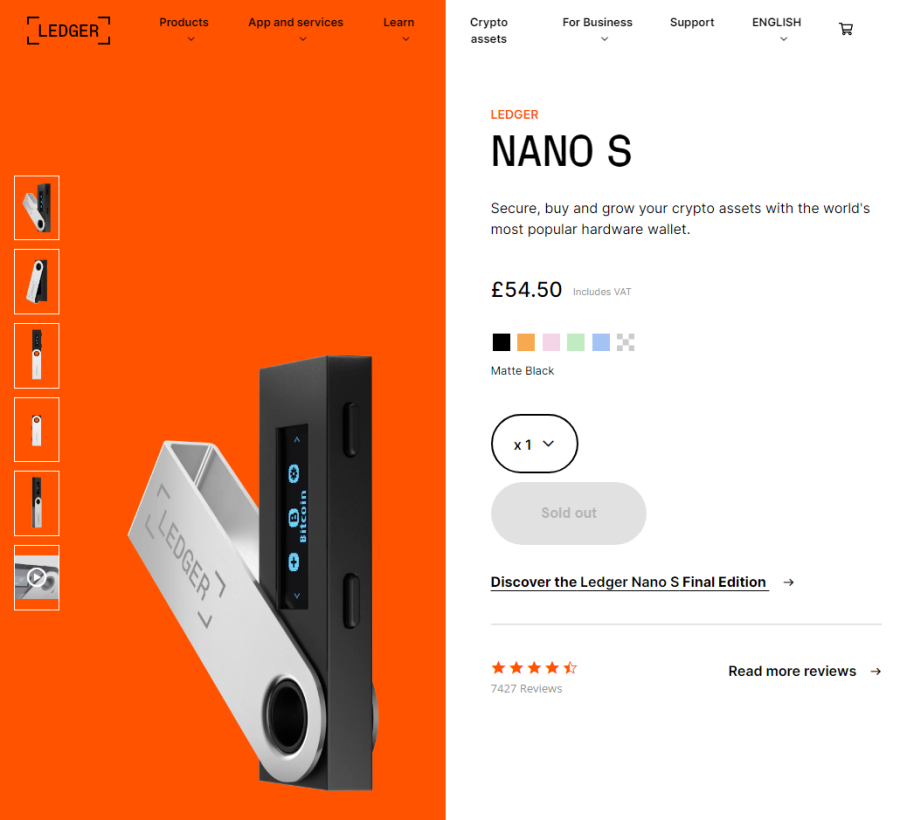
Task: Pick the pink color swatch
Action: [551, 342]
